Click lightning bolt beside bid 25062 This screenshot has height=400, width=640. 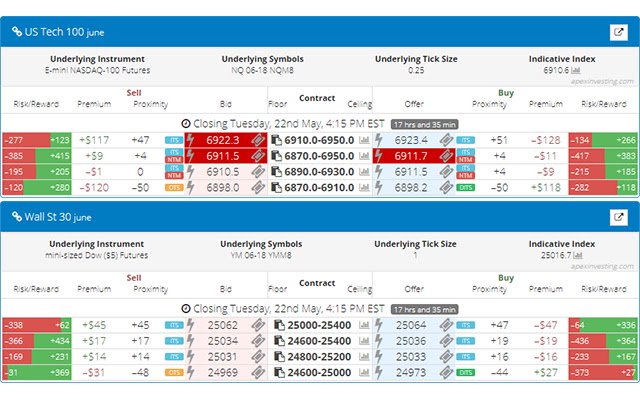tap(190, 325)
